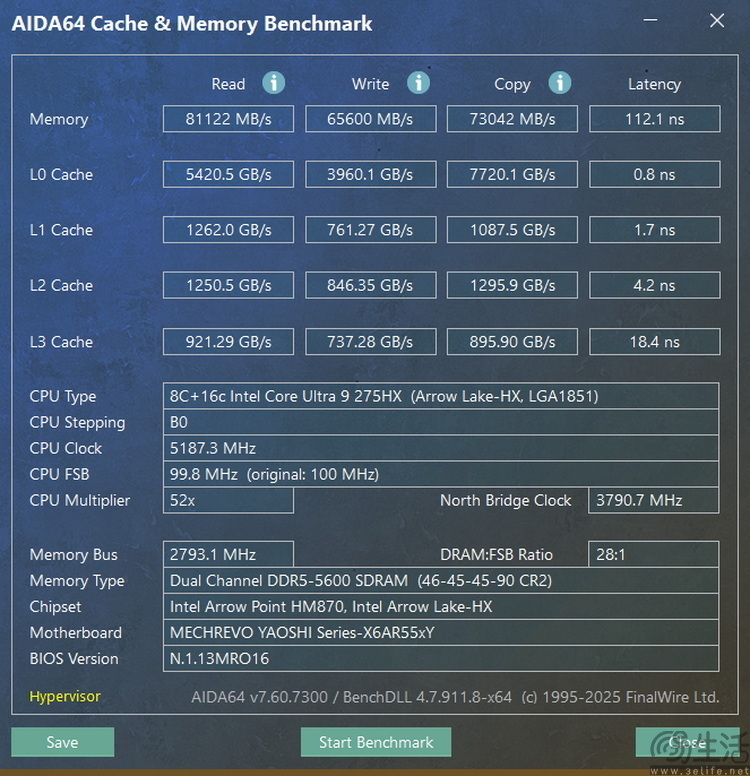Select Memory write value 65600 MB/s
This screenshot has width=750, height=776.
pyautogui.click(x=371, y=119)
